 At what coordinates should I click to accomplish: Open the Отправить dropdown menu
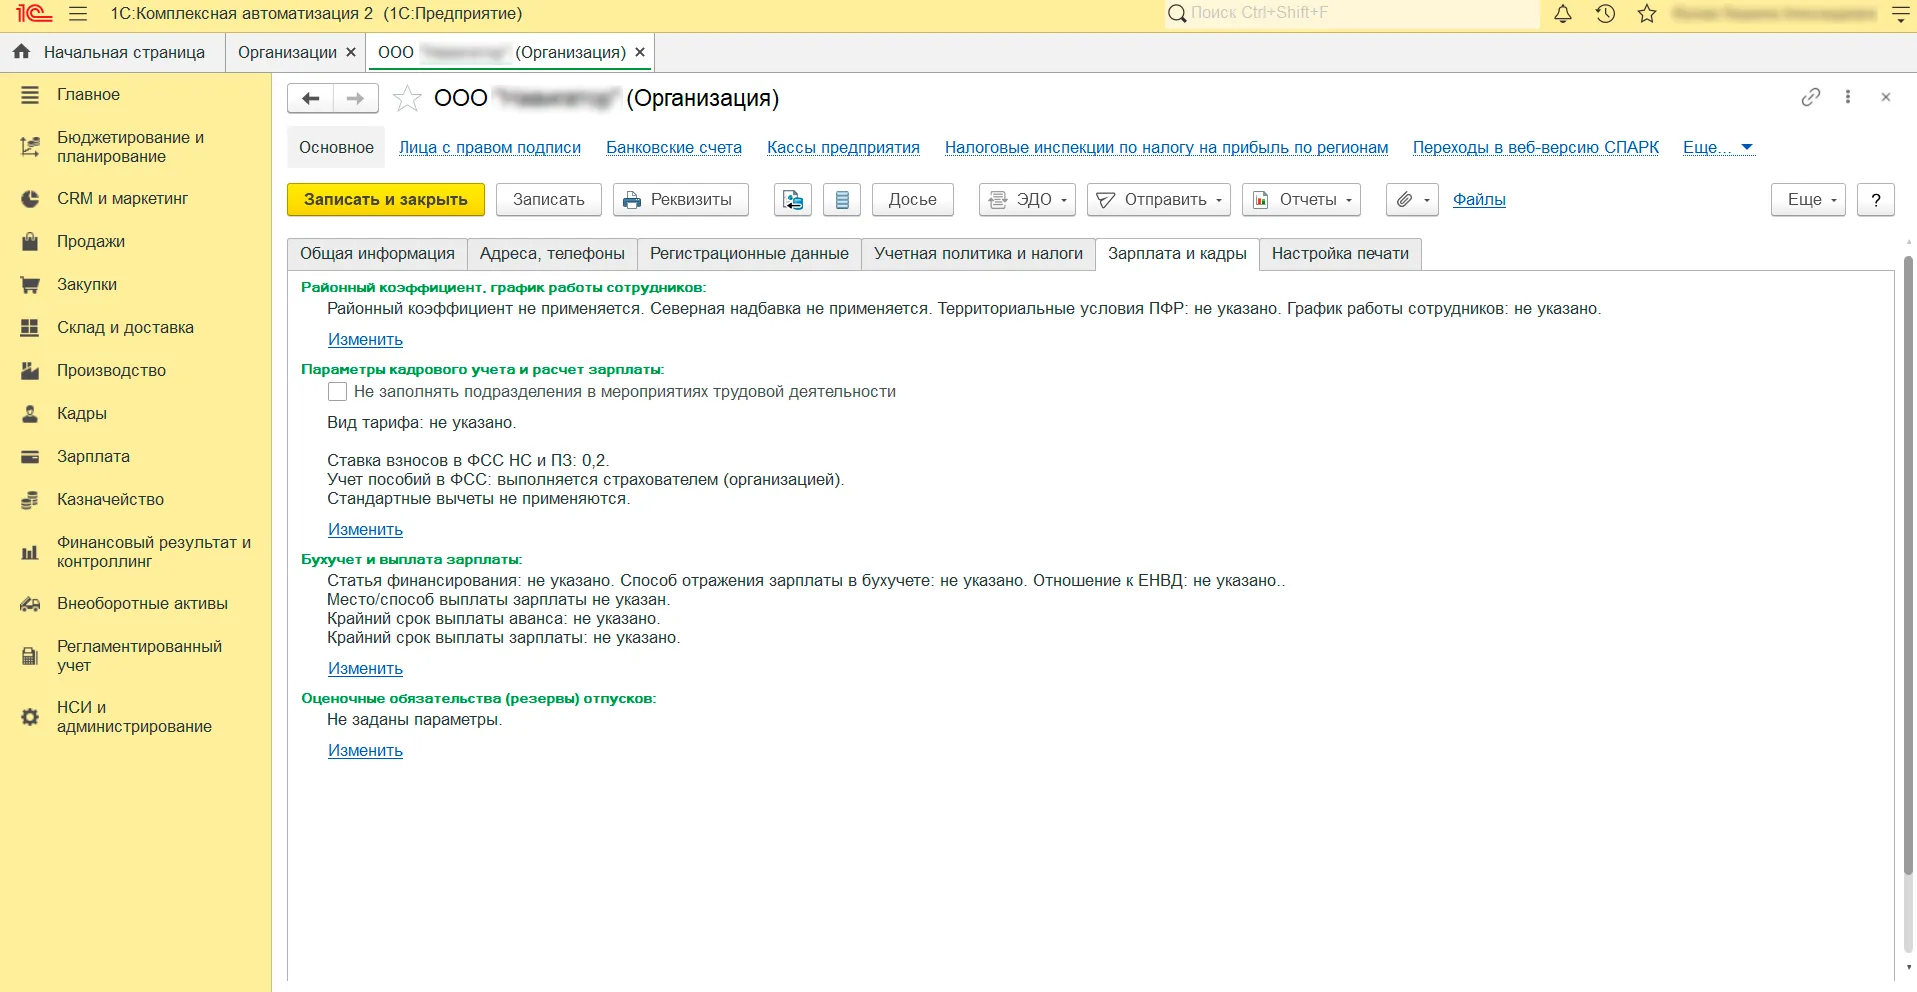coord(1159,200)
